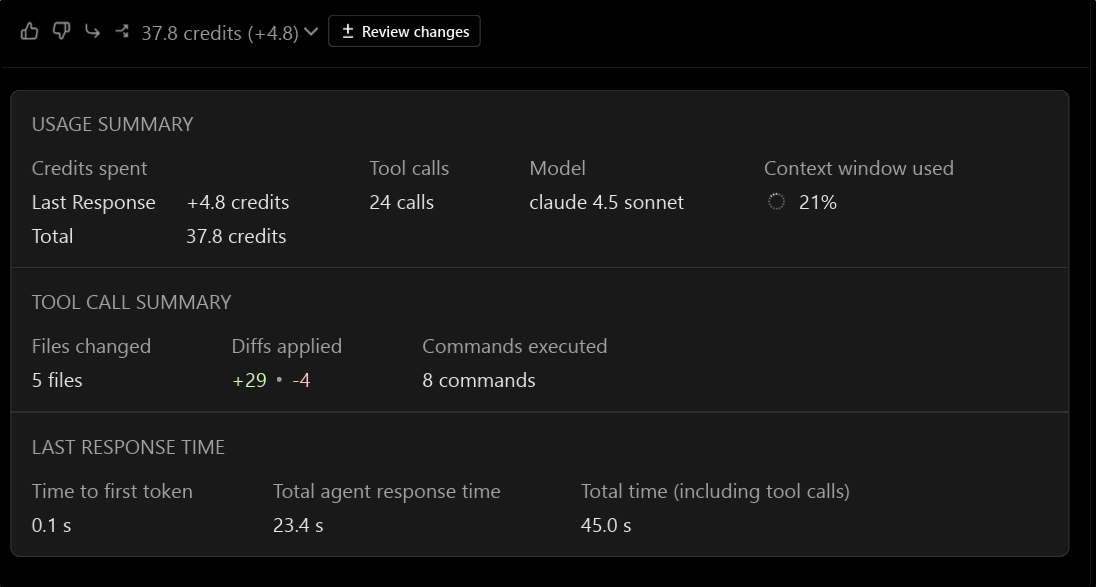This screenshot has width=1096, height=587.
Task: Click the thumbs down feedback icon
Action: pyautogui.click(x=61, y=31)
